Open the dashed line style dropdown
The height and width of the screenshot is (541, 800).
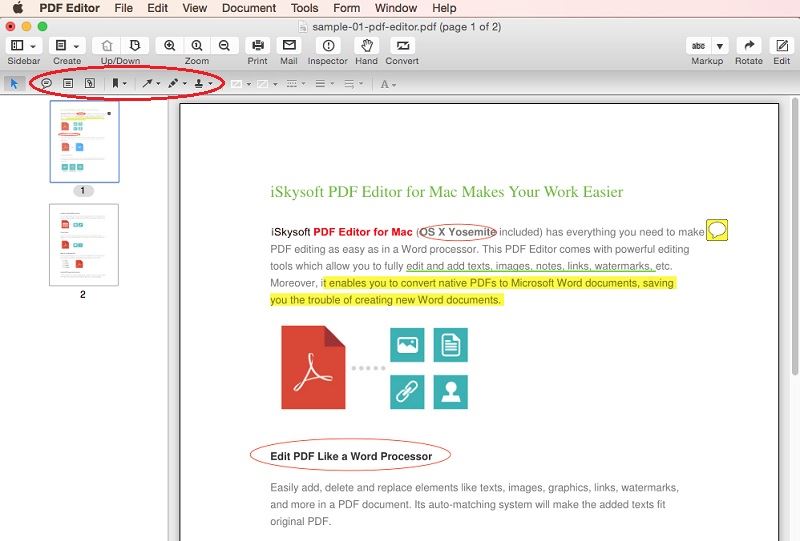[296, 84]
